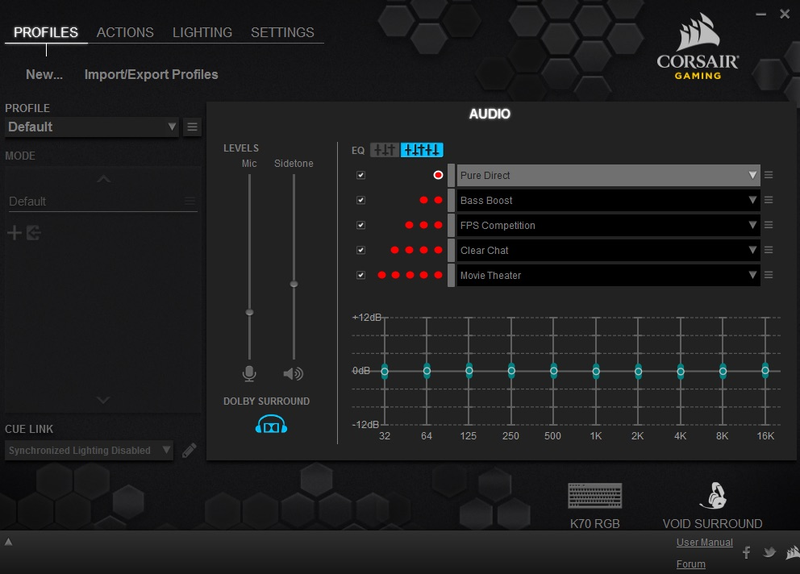The height and width of the screenshot is (574, 800).
Task: Open Synchronized Lighting Disabled dropdown
Action: click(89, 451)
